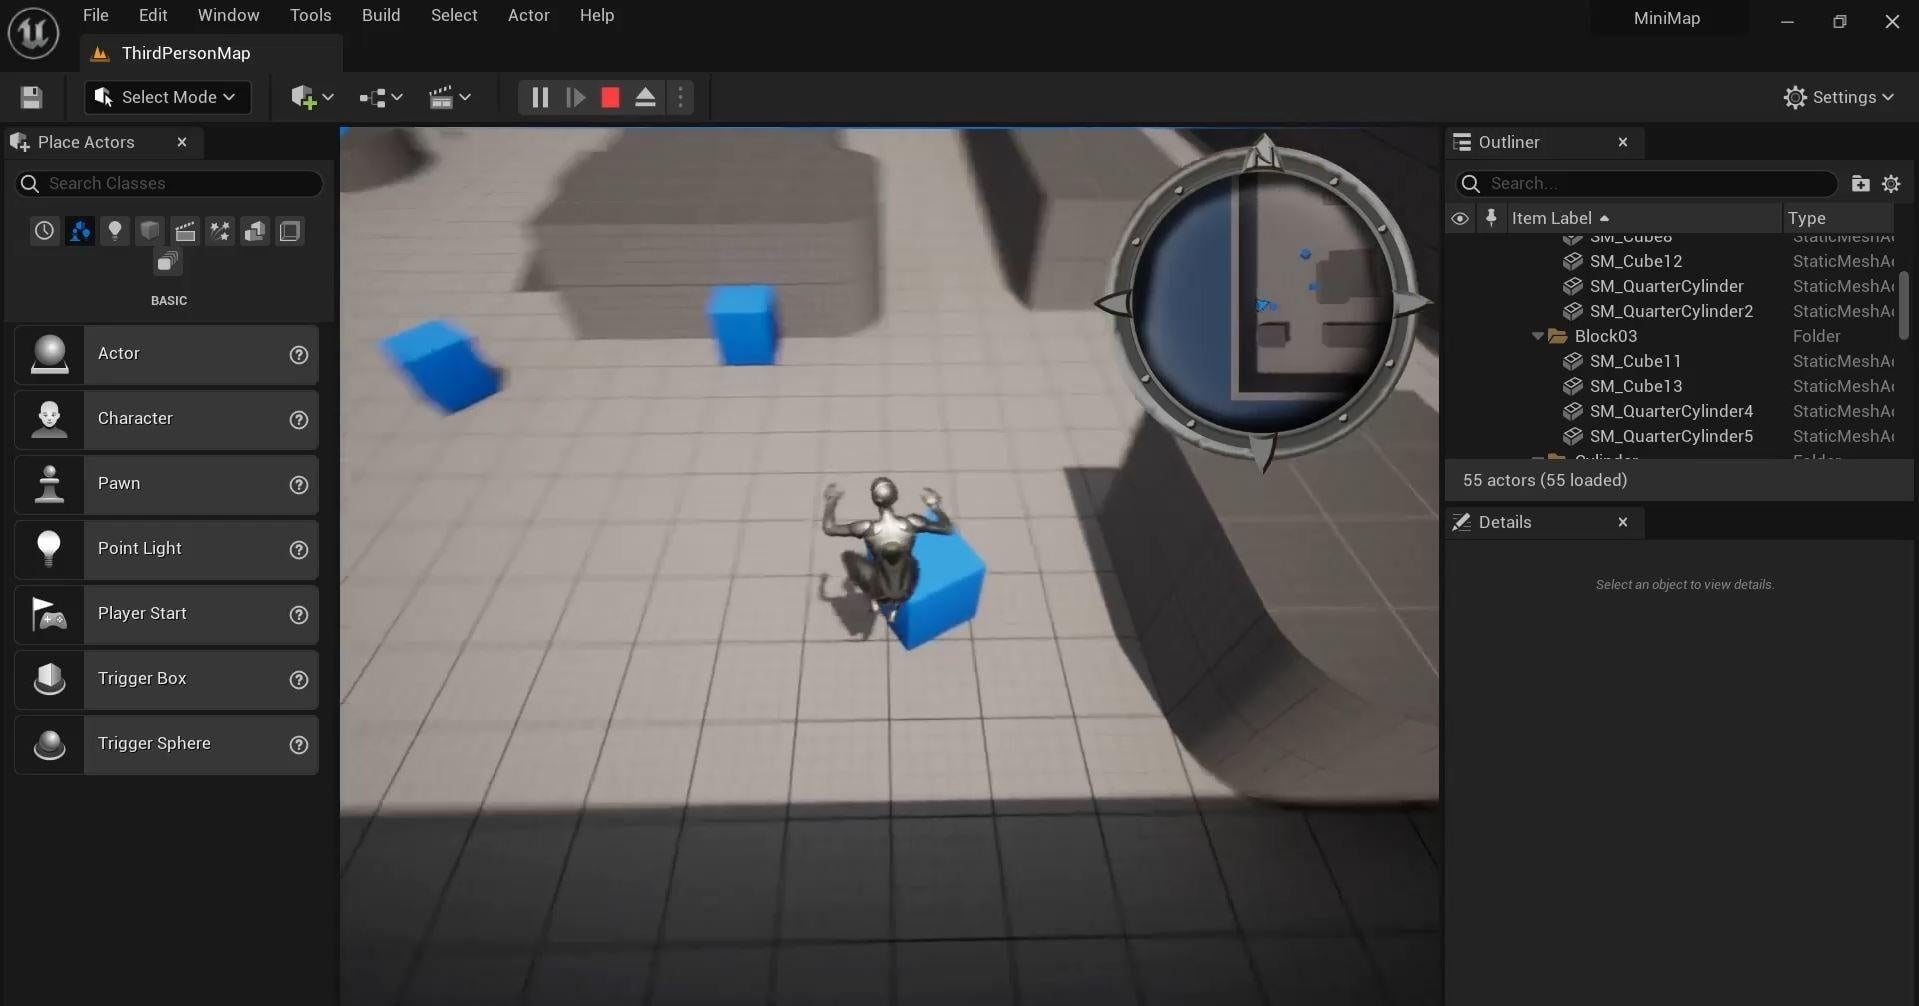Viewport: 1919px width, 1006px height.
Task: Open the Actor menu
Action: click(529, 15)
